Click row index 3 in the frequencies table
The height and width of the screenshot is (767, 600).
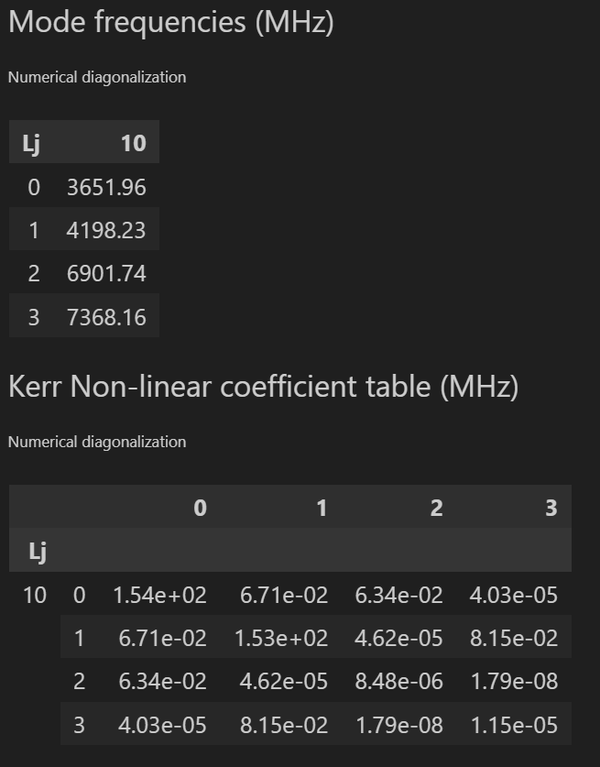(x=34, y=317)
